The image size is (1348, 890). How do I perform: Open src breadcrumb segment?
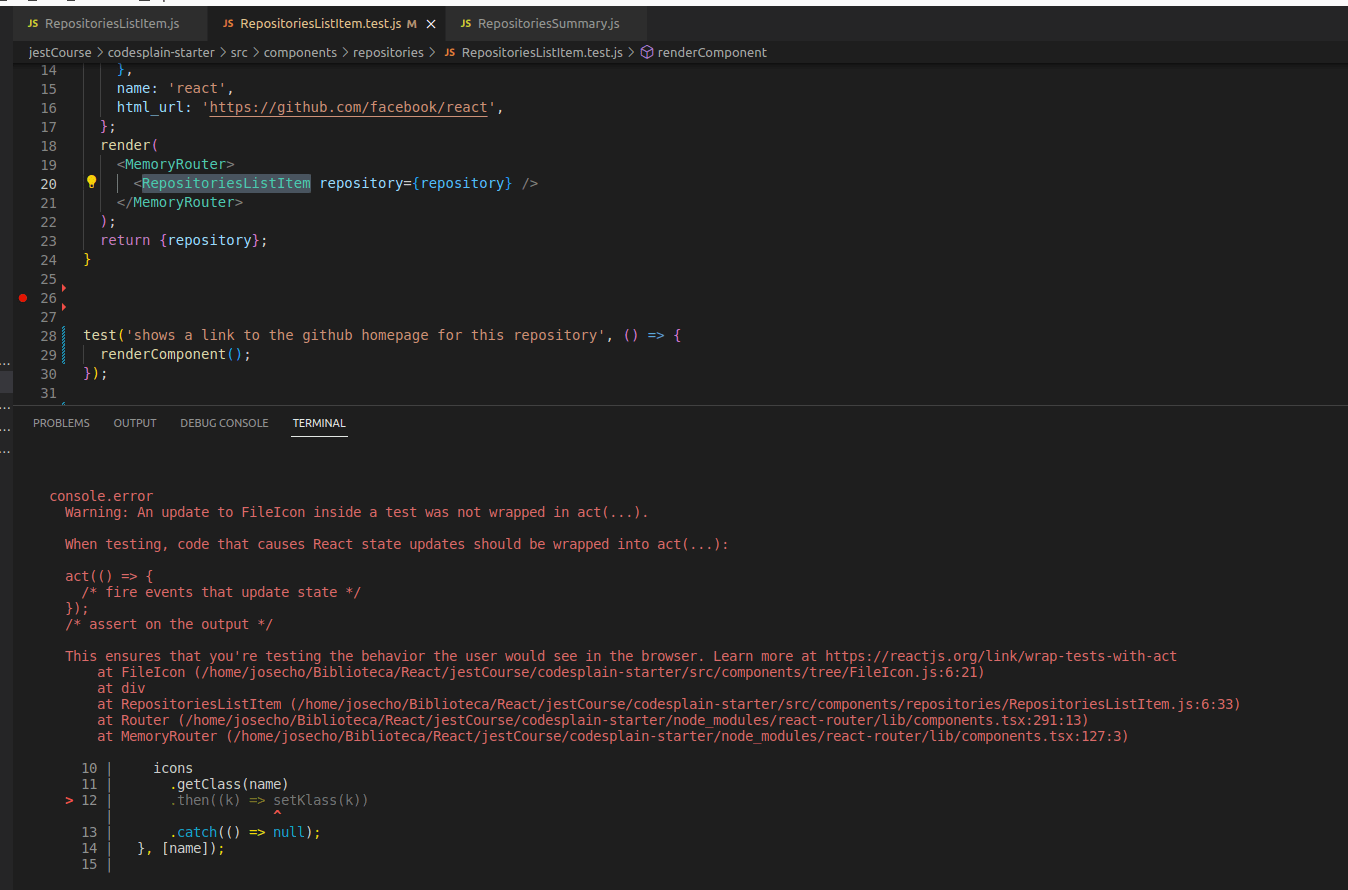coord(239,52)
